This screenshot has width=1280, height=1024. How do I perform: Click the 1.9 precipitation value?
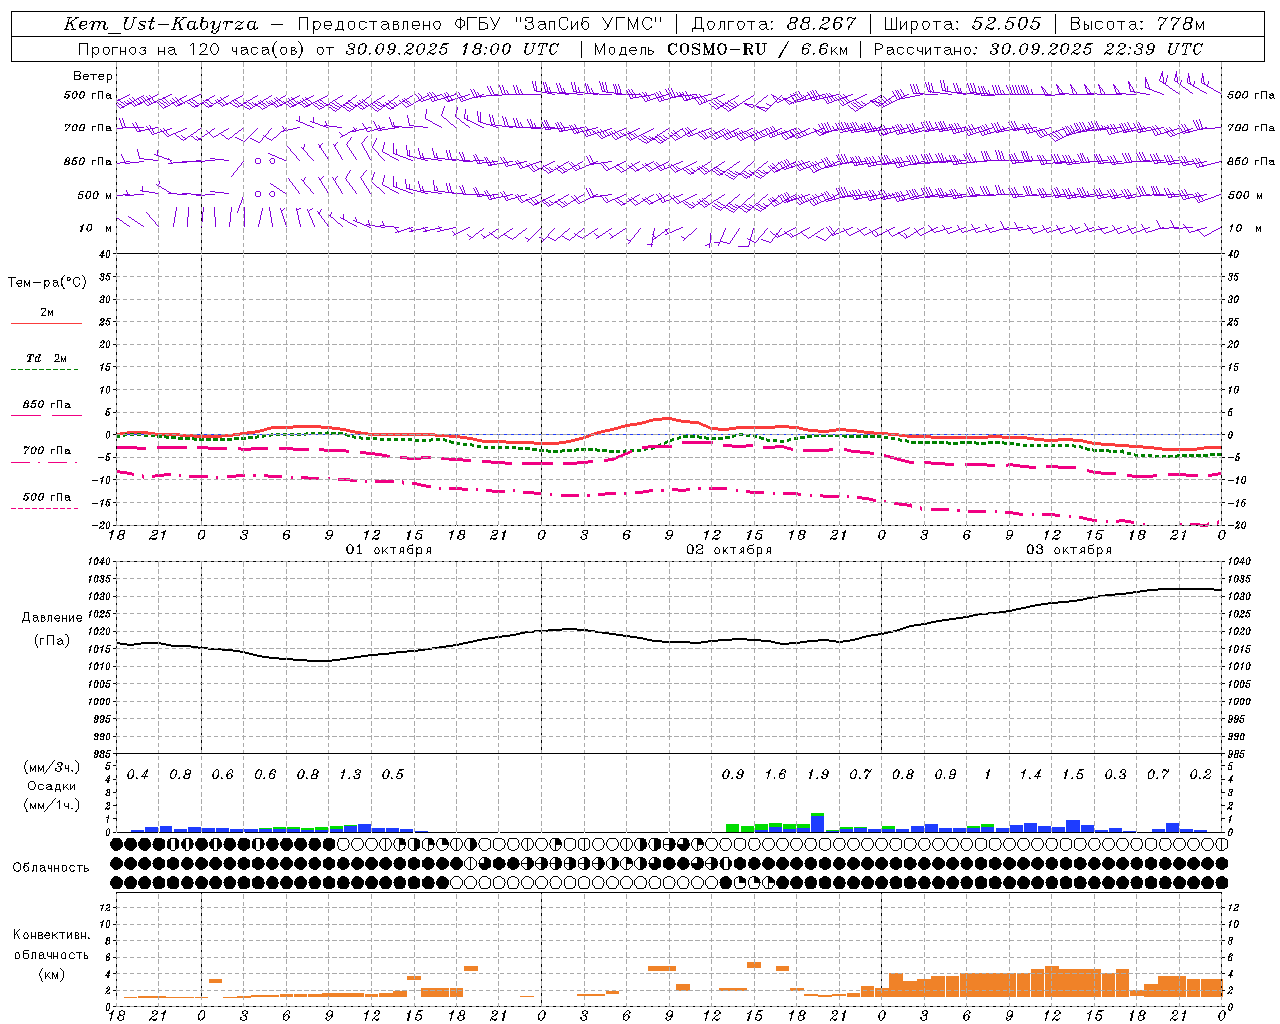click(818, 775)
